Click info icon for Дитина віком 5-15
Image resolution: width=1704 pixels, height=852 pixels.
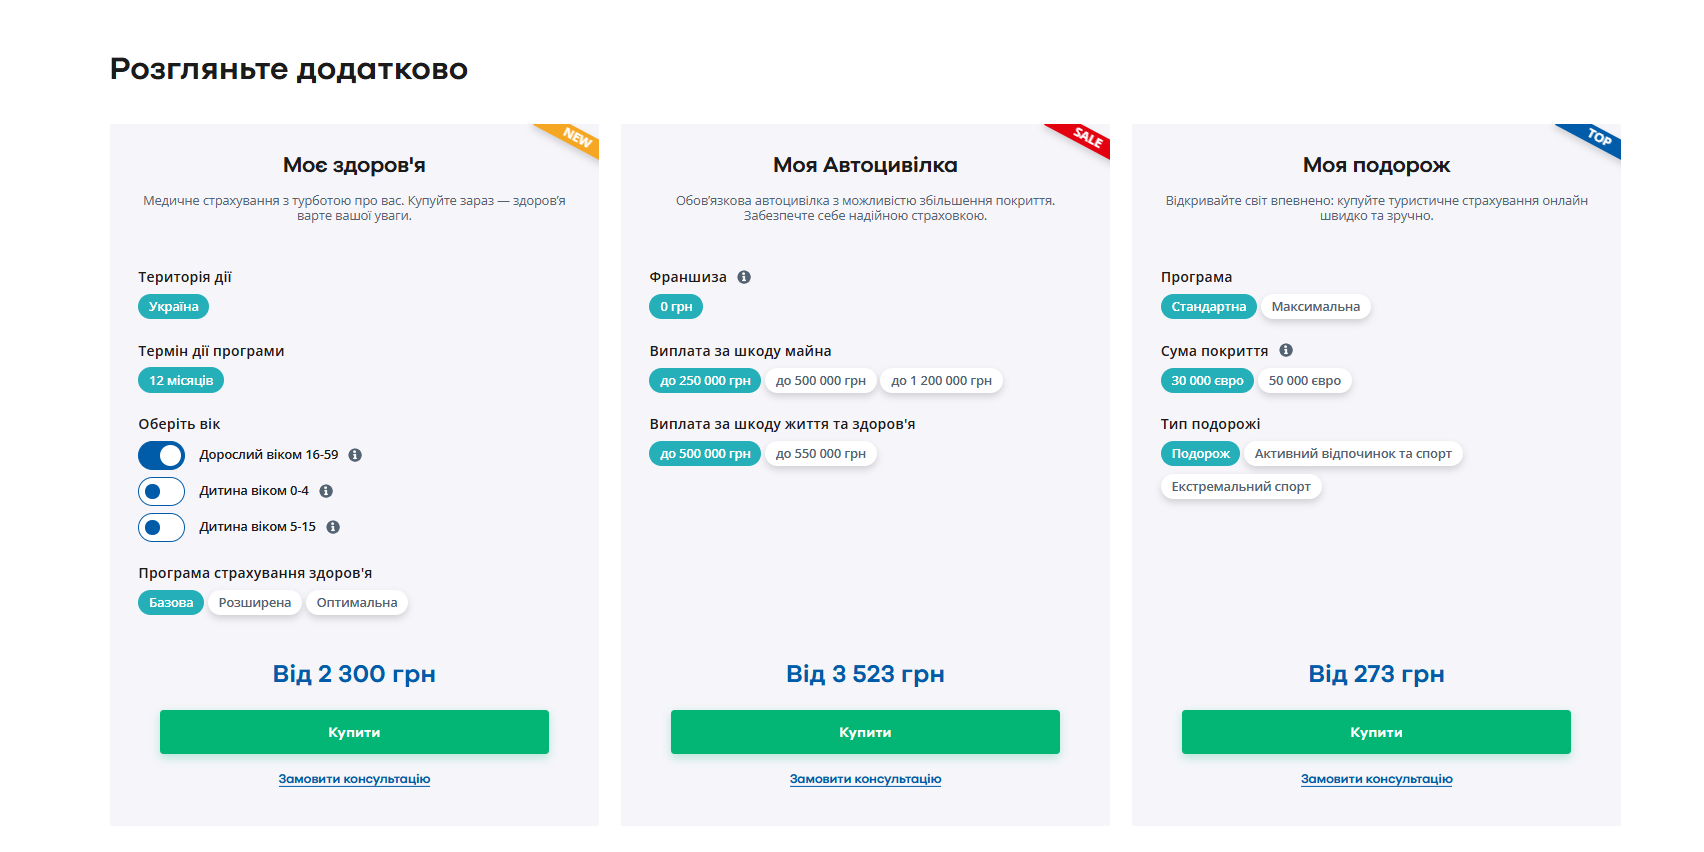click(333, 527)
